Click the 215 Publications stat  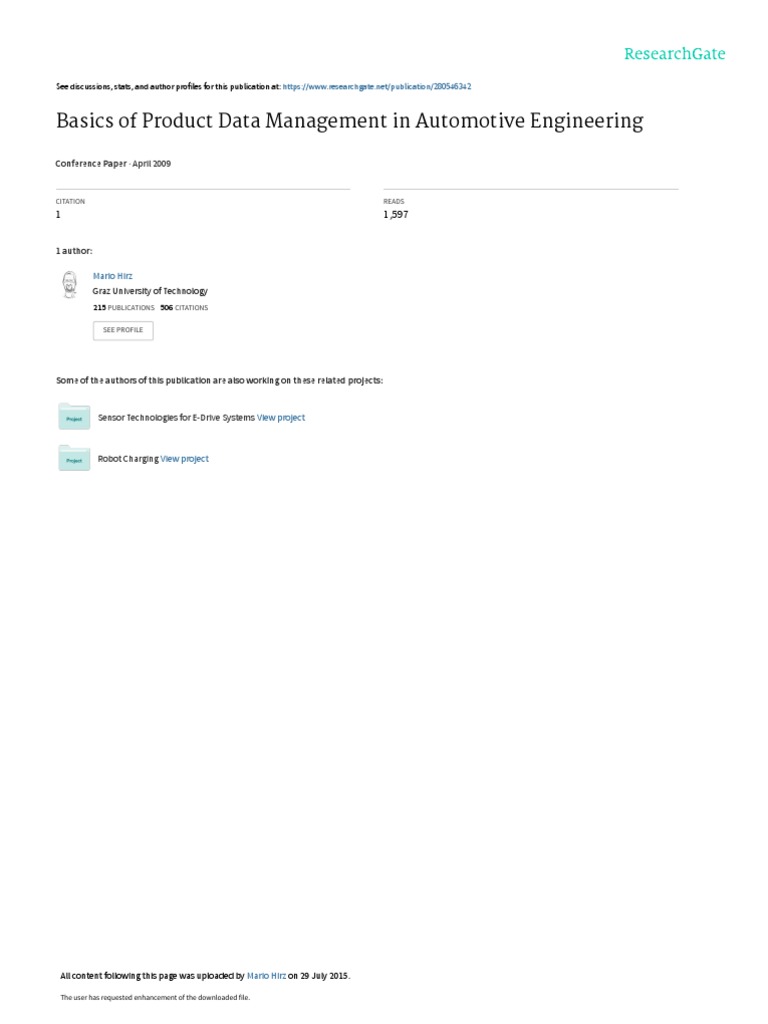pos(123,308)
